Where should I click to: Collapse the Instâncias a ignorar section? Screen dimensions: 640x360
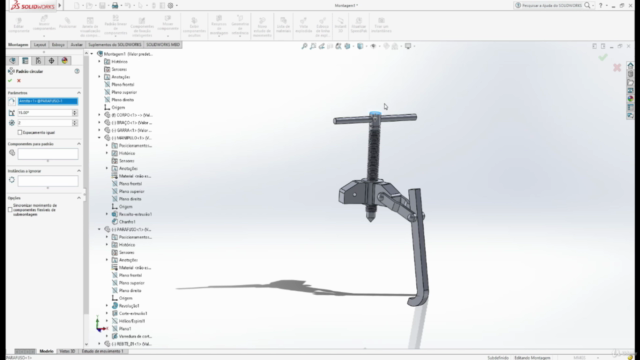[79, 171]
